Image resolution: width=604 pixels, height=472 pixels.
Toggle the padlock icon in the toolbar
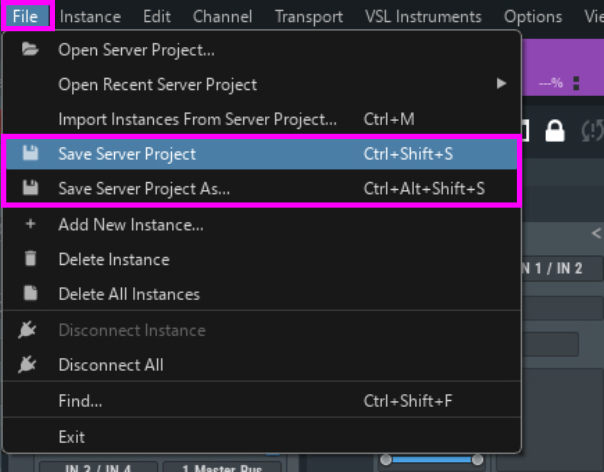[x=554, y=131]
